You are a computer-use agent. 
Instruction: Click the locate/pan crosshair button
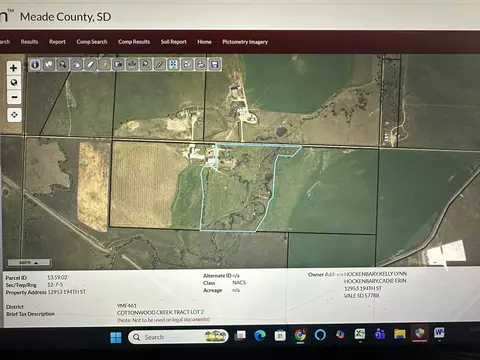(14, 115)
